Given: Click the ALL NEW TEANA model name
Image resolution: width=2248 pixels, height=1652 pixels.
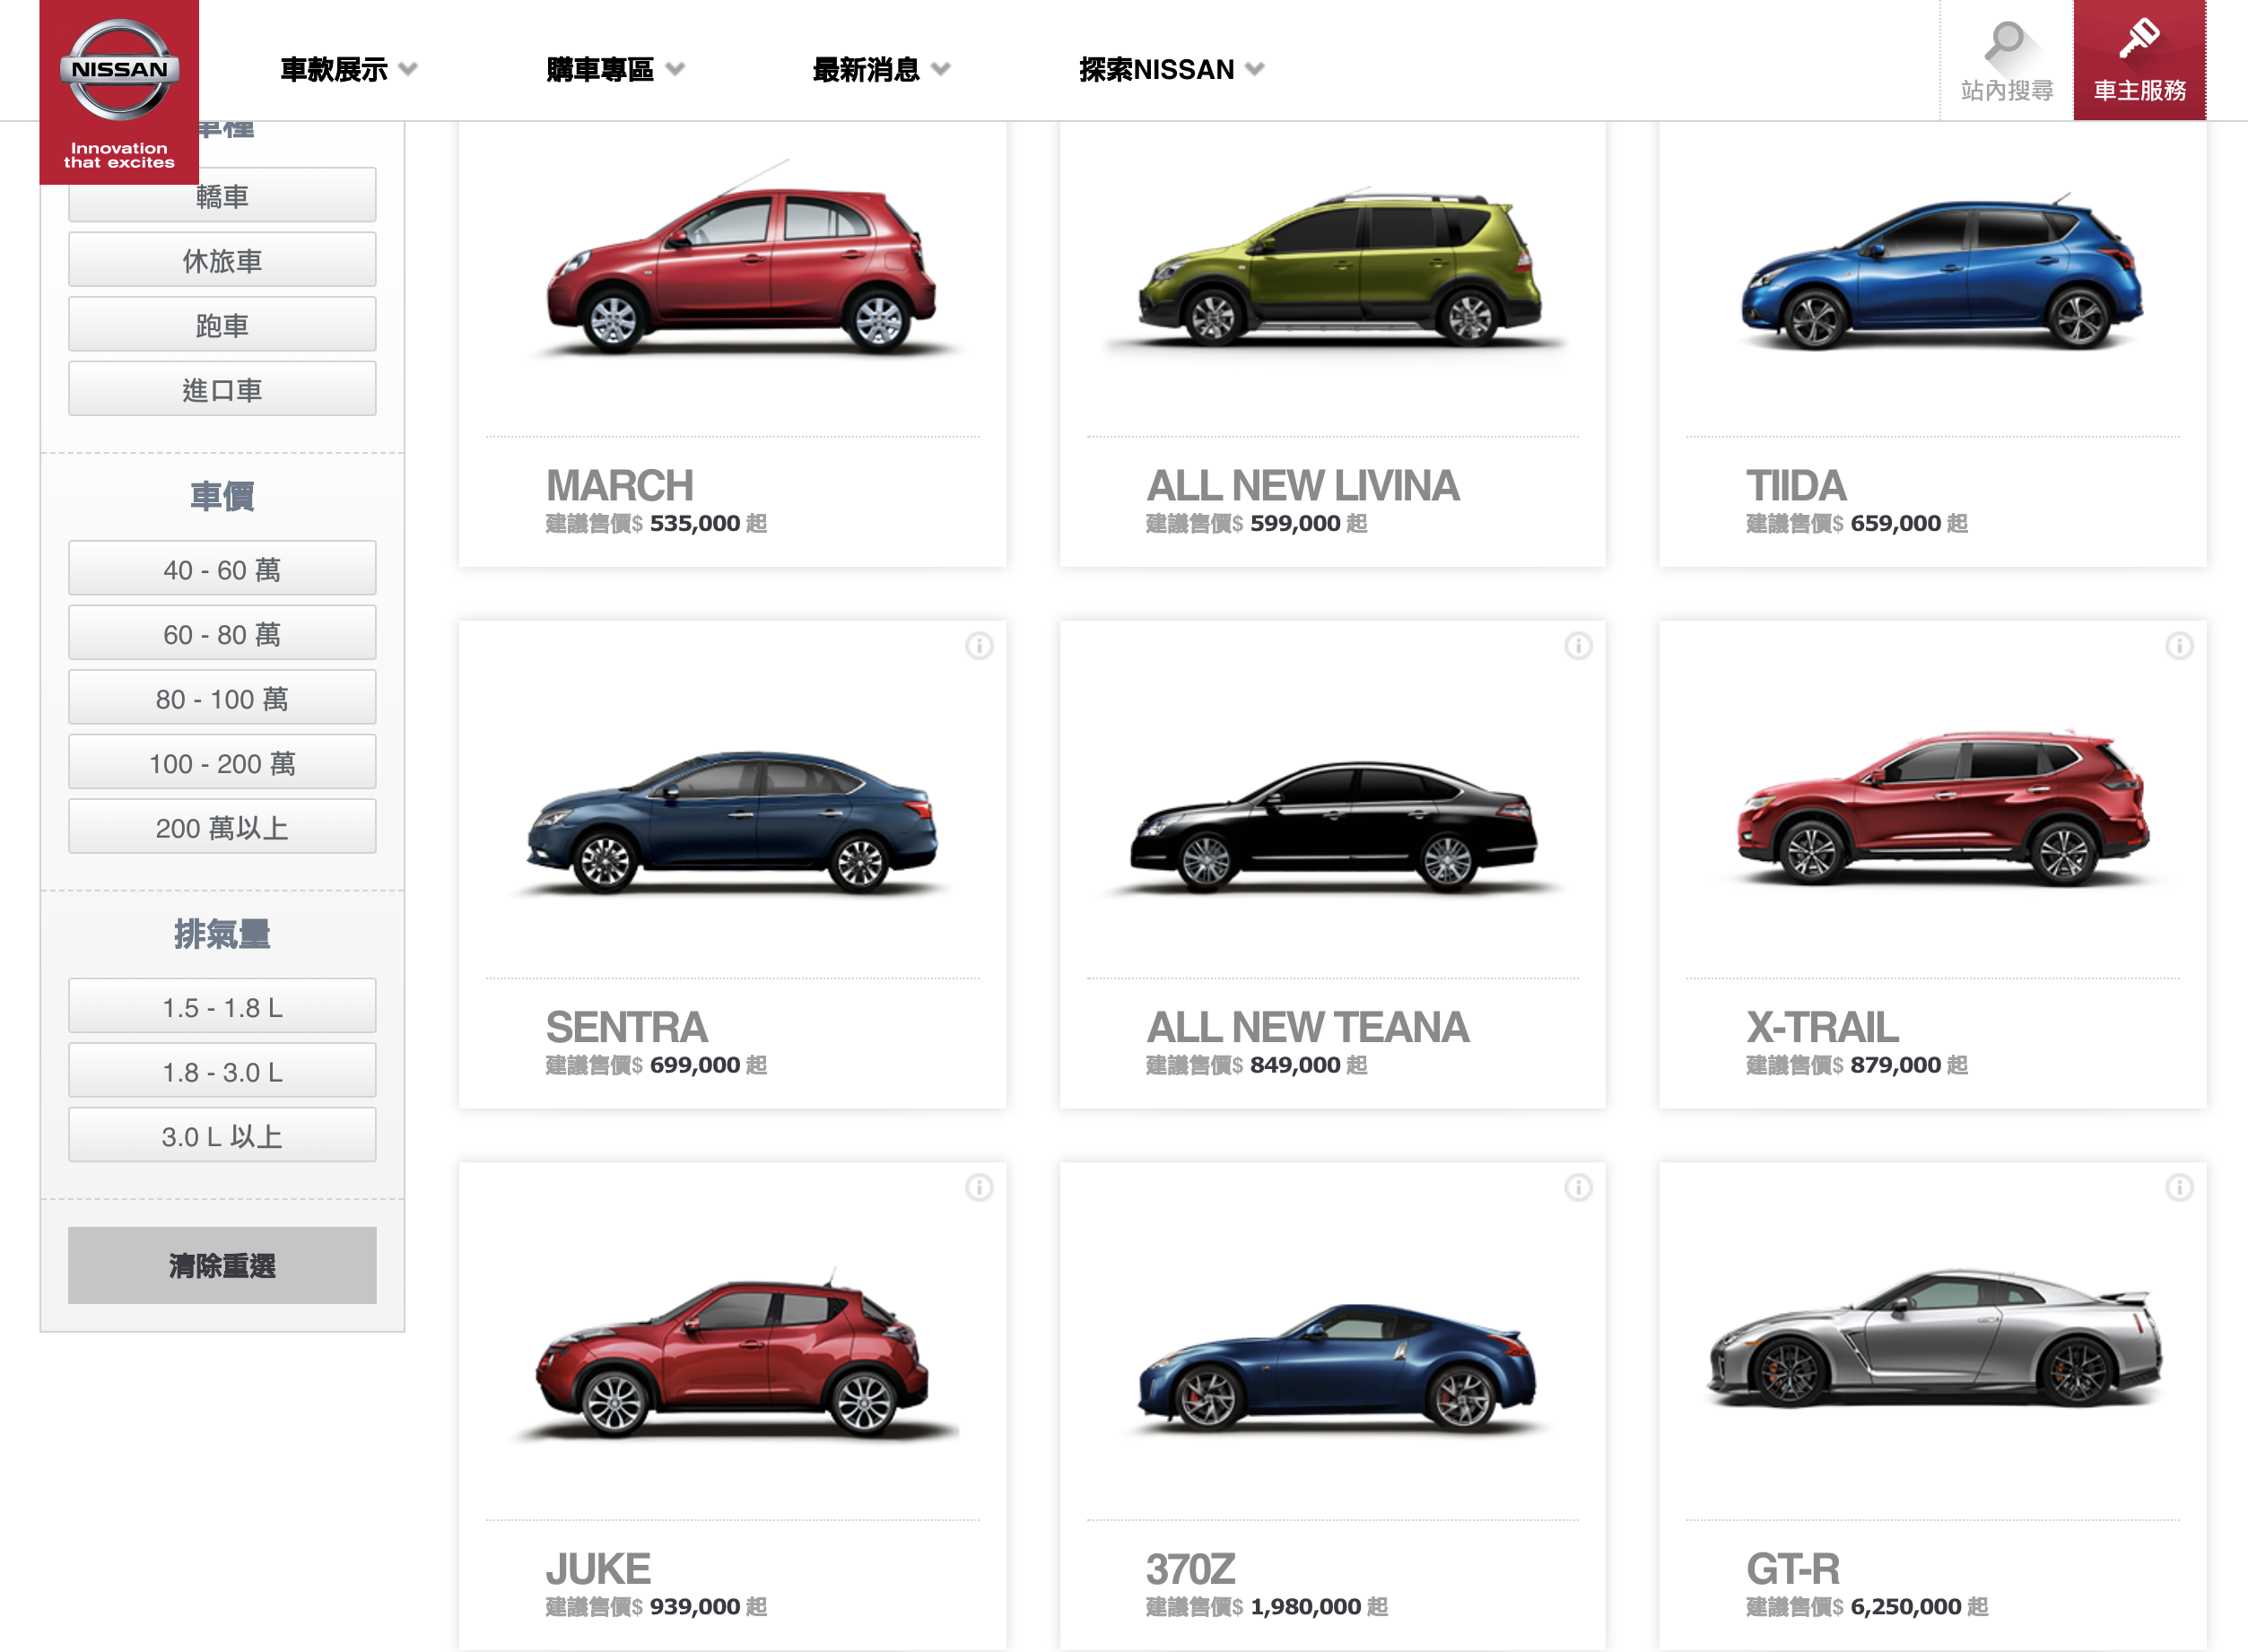Looking at the screenshot, I should 1307,1027.
